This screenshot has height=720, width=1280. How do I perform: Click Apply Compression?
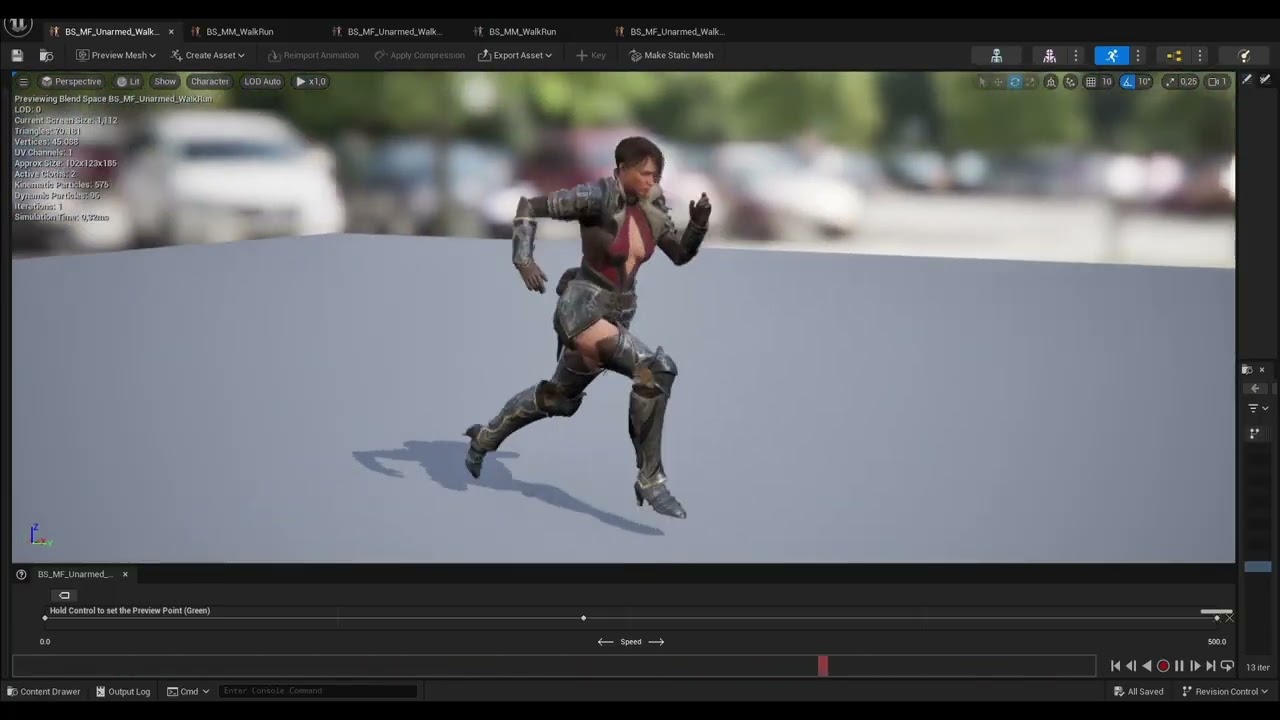(419, 55)
